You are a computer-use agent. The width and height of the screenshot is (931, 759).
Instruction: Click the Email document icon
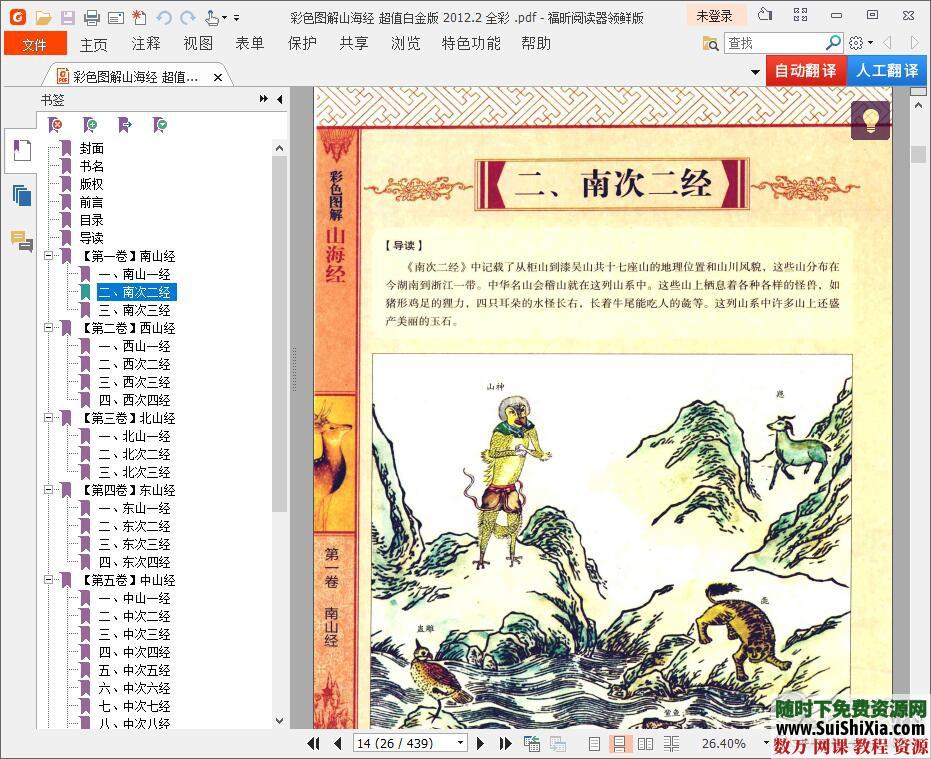[x=115, y=16]
